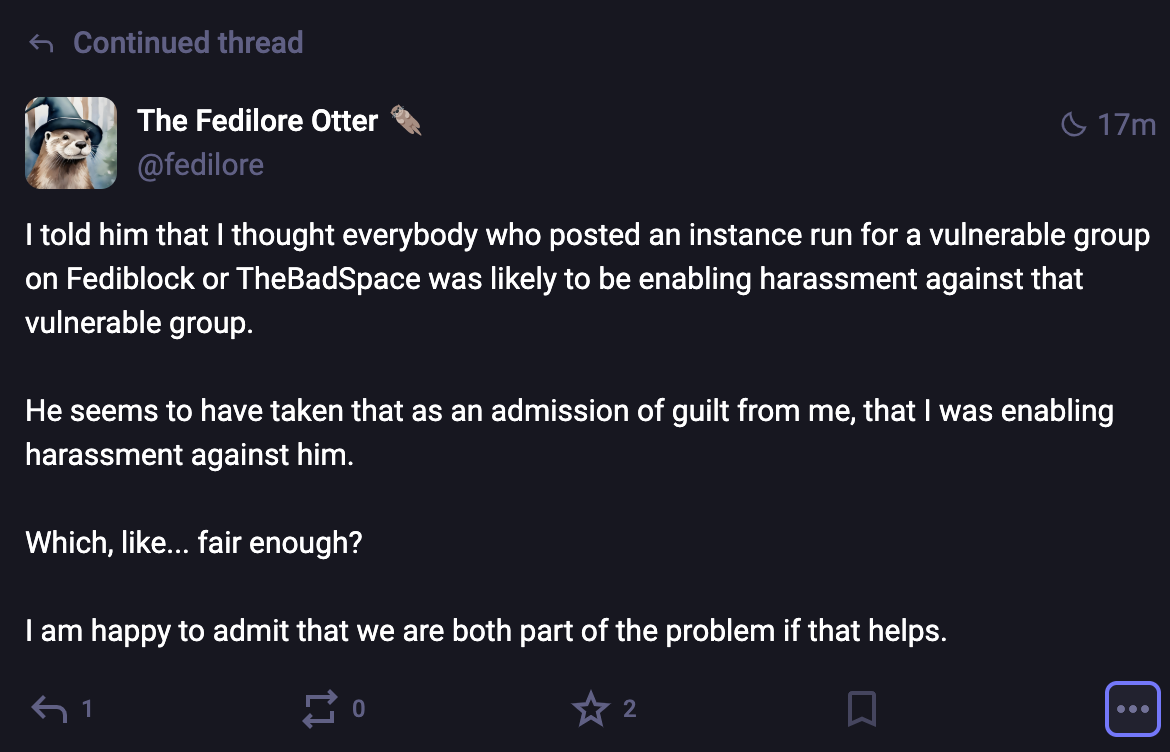The image size is (1170, 752).
Task: Boost the post with the repeat icon
Action: tap(320, 709)
